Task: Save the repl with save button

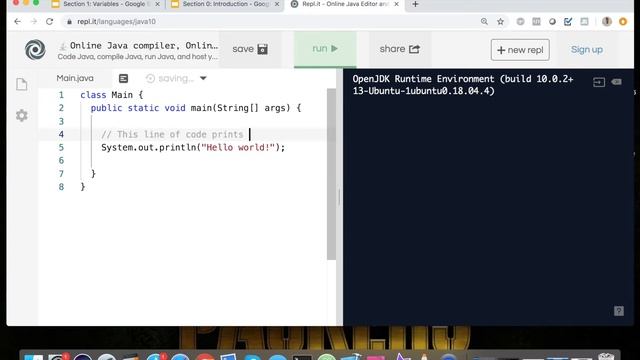Action: [x=250, y=49]
